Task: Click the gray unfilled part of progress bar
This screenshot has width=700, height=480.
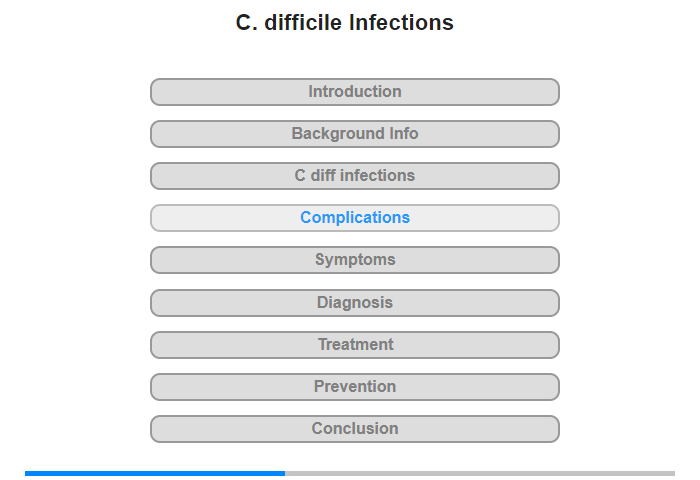Action: pos(480,473)
